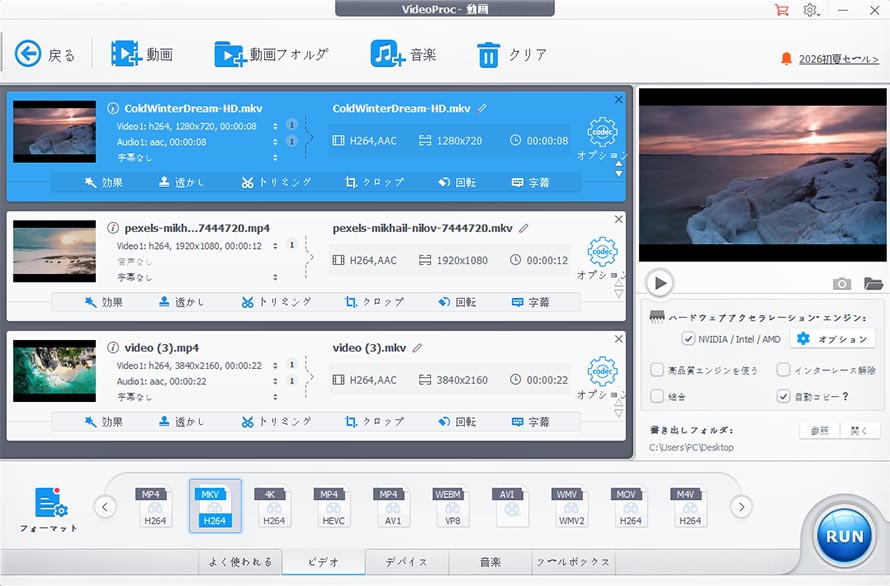The width and height of the screenshot is (890, 586).
Task: Take a snapshot with camera icon
Action: (x=842, y=283)
